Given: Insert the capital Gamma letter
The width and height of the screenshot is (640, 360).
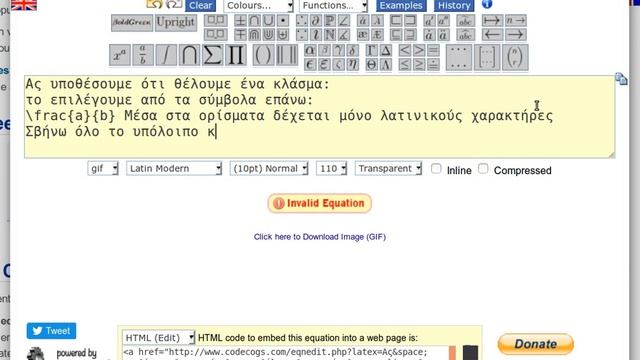Looking at the screenshot, I should [x=371, y=51].
